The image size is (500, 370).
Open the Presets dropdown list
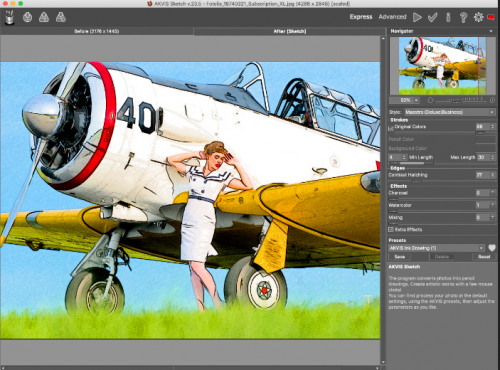[x=436, y=248]
